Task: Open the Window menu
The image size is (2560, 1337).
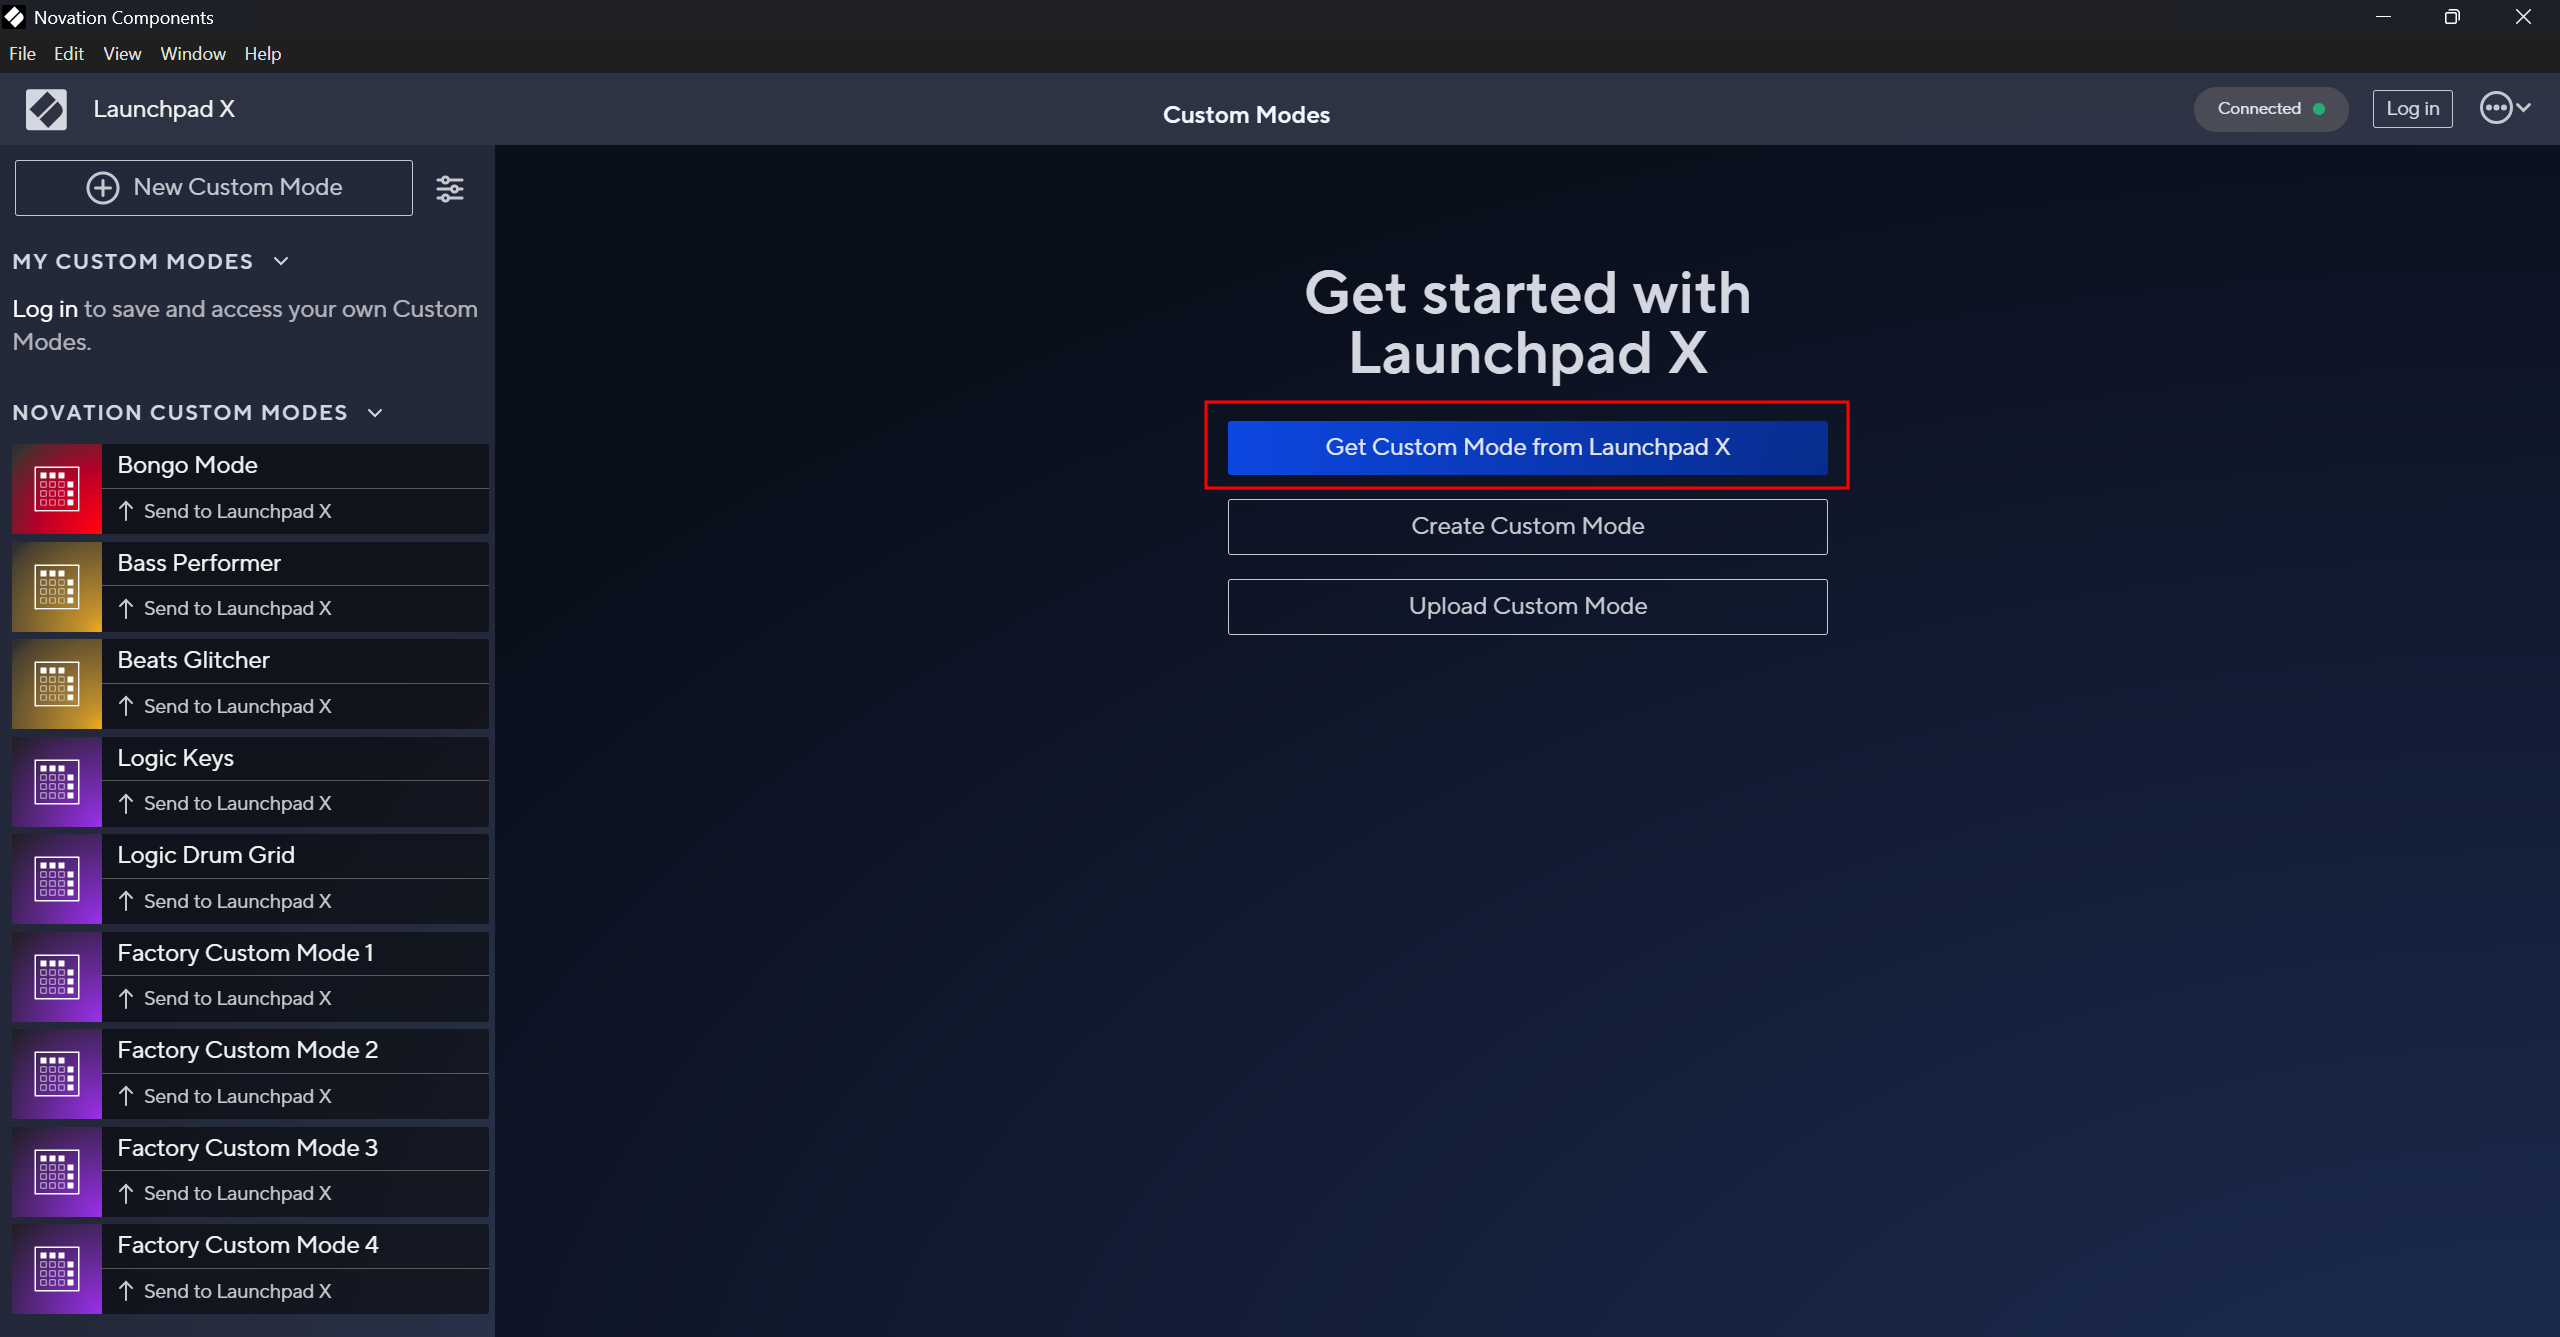Action: [x=193, y=54]
